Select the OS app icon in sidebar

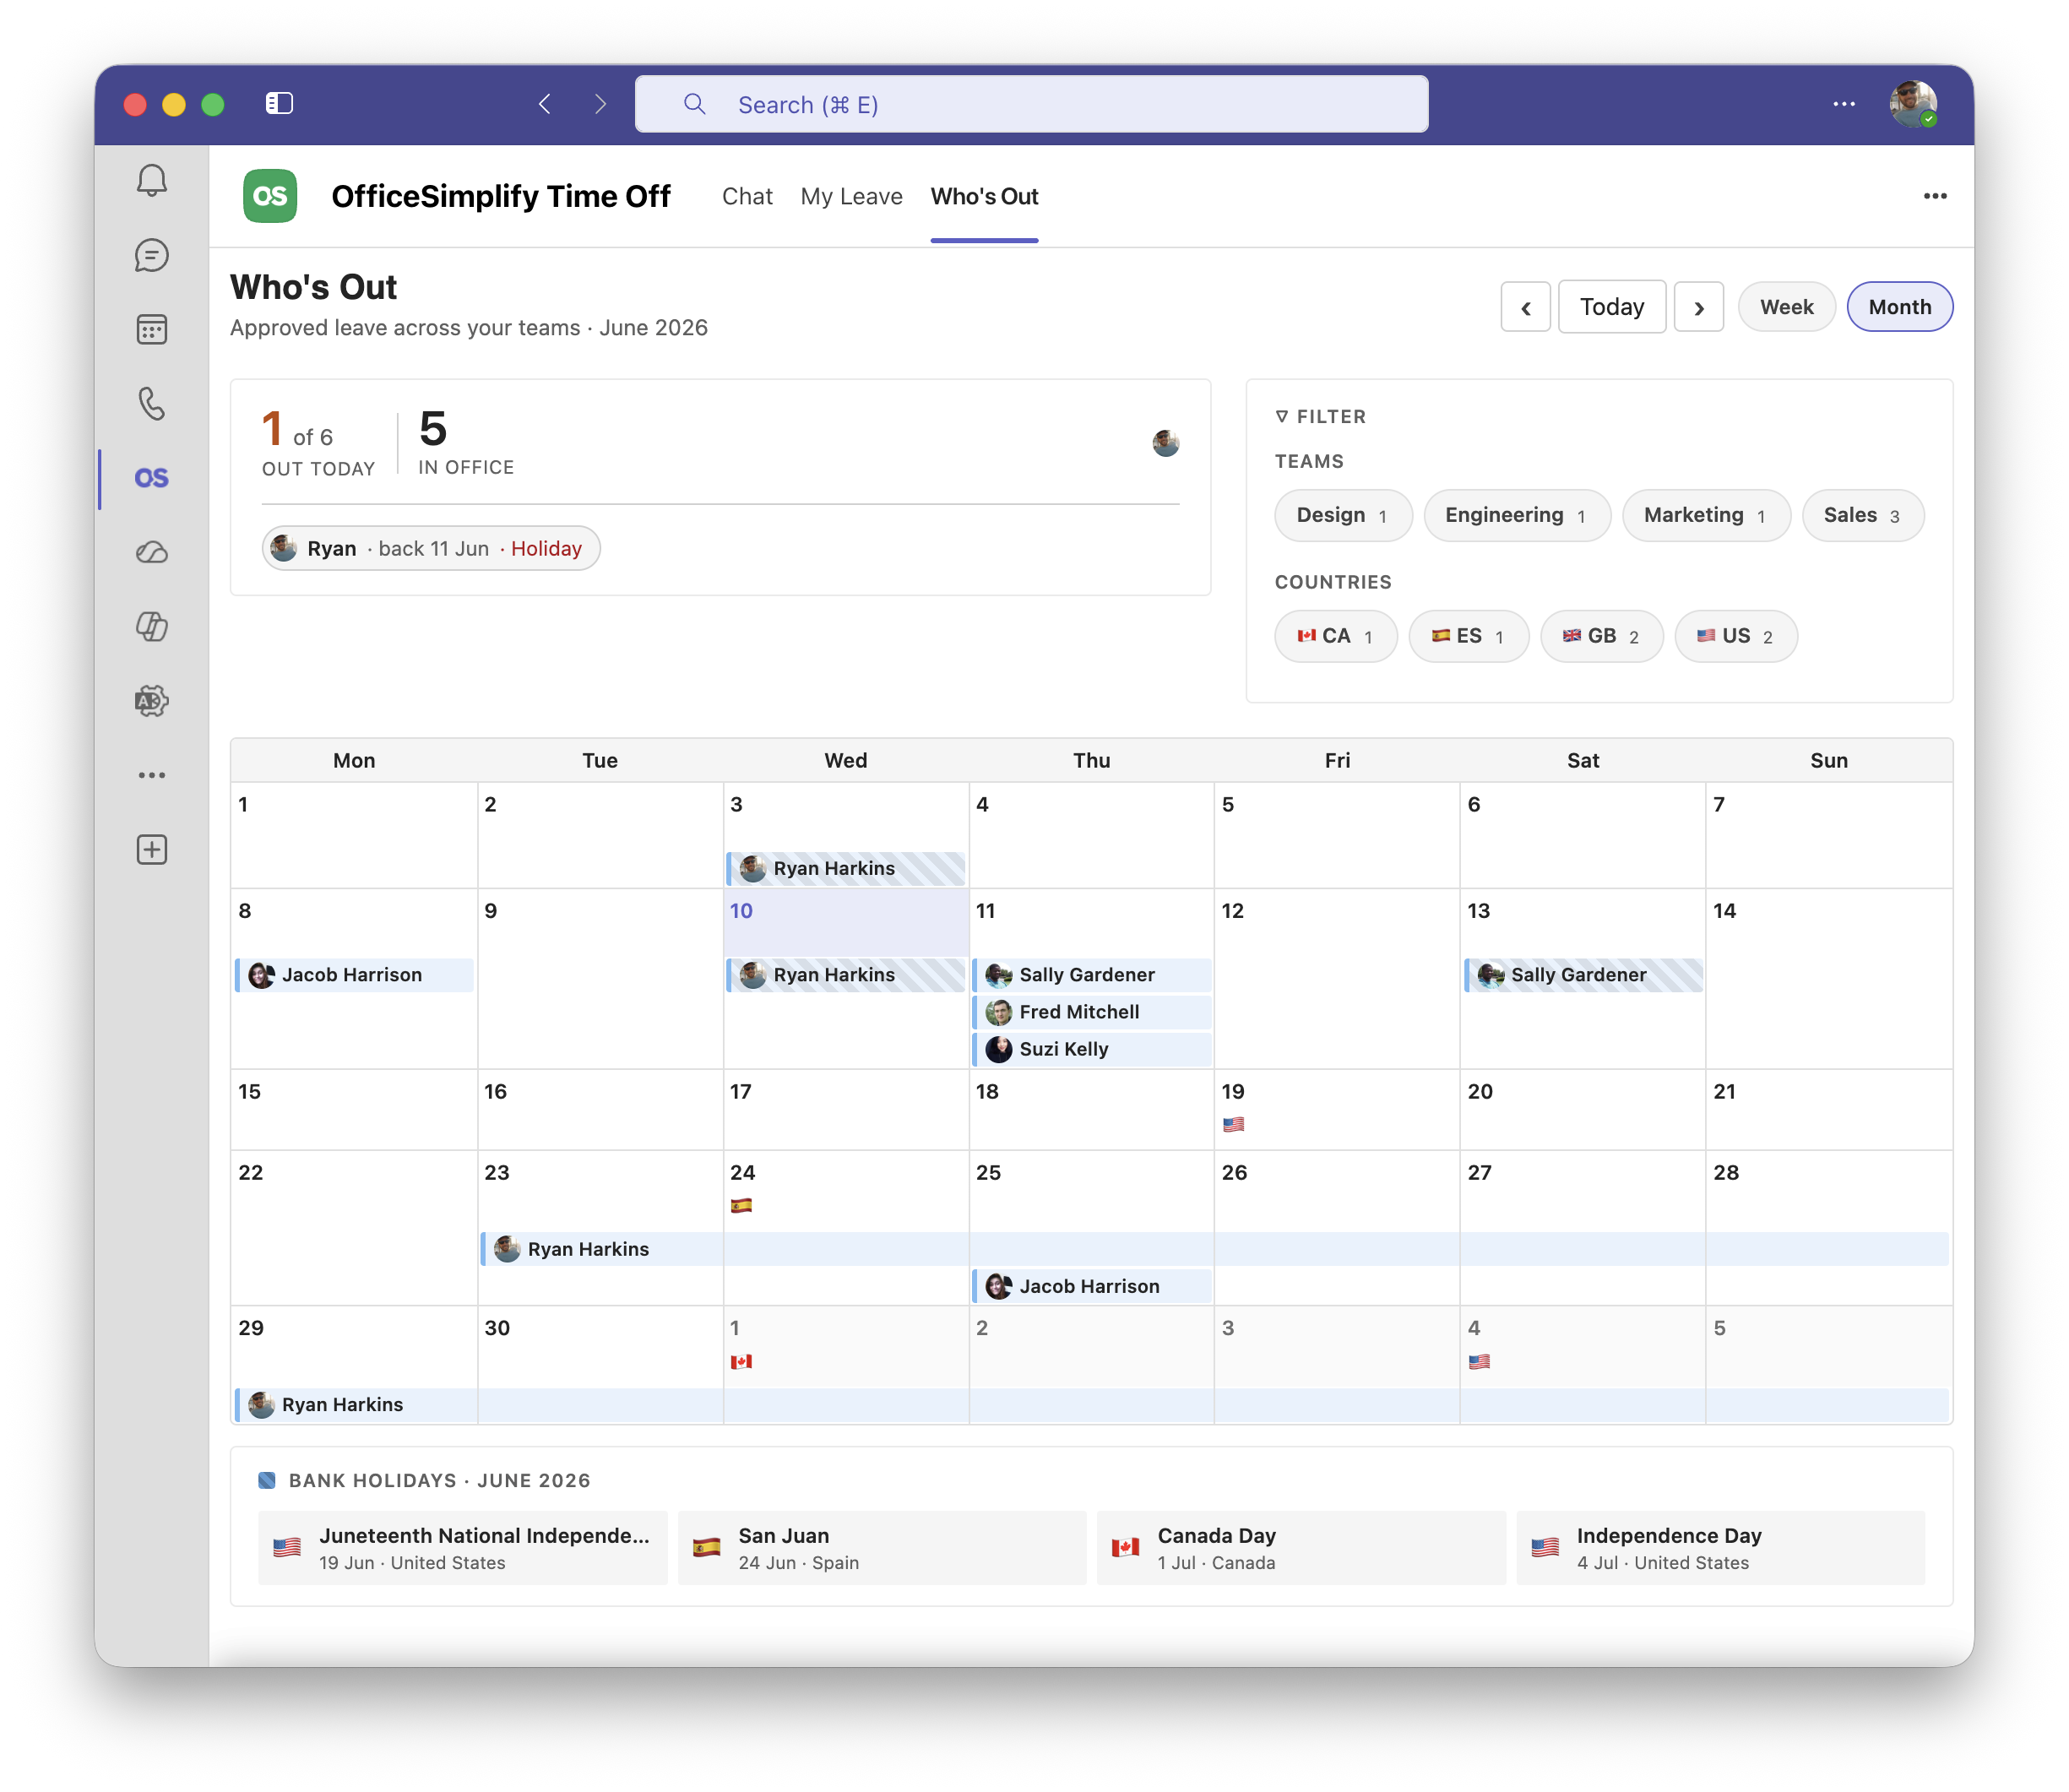pos(151,478)
